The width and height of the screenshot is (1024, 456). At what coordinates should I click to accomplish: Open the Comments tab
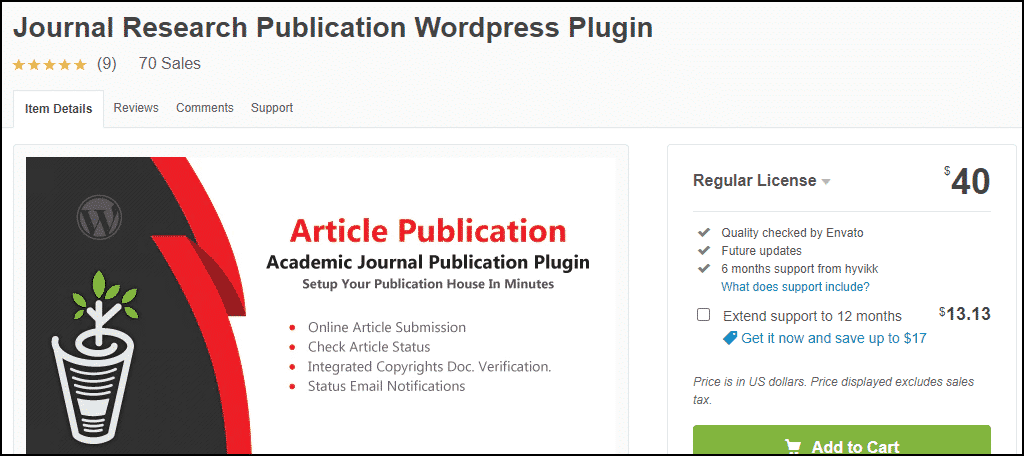(x=204, y=108)
